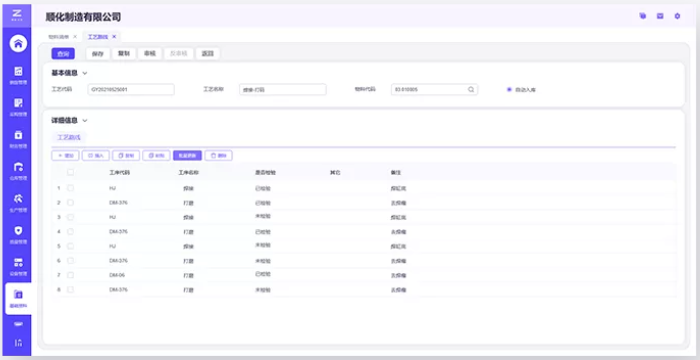Click the filled purple batch update button
The width and height of the screenshot is (700, 360).
[188, 155]
